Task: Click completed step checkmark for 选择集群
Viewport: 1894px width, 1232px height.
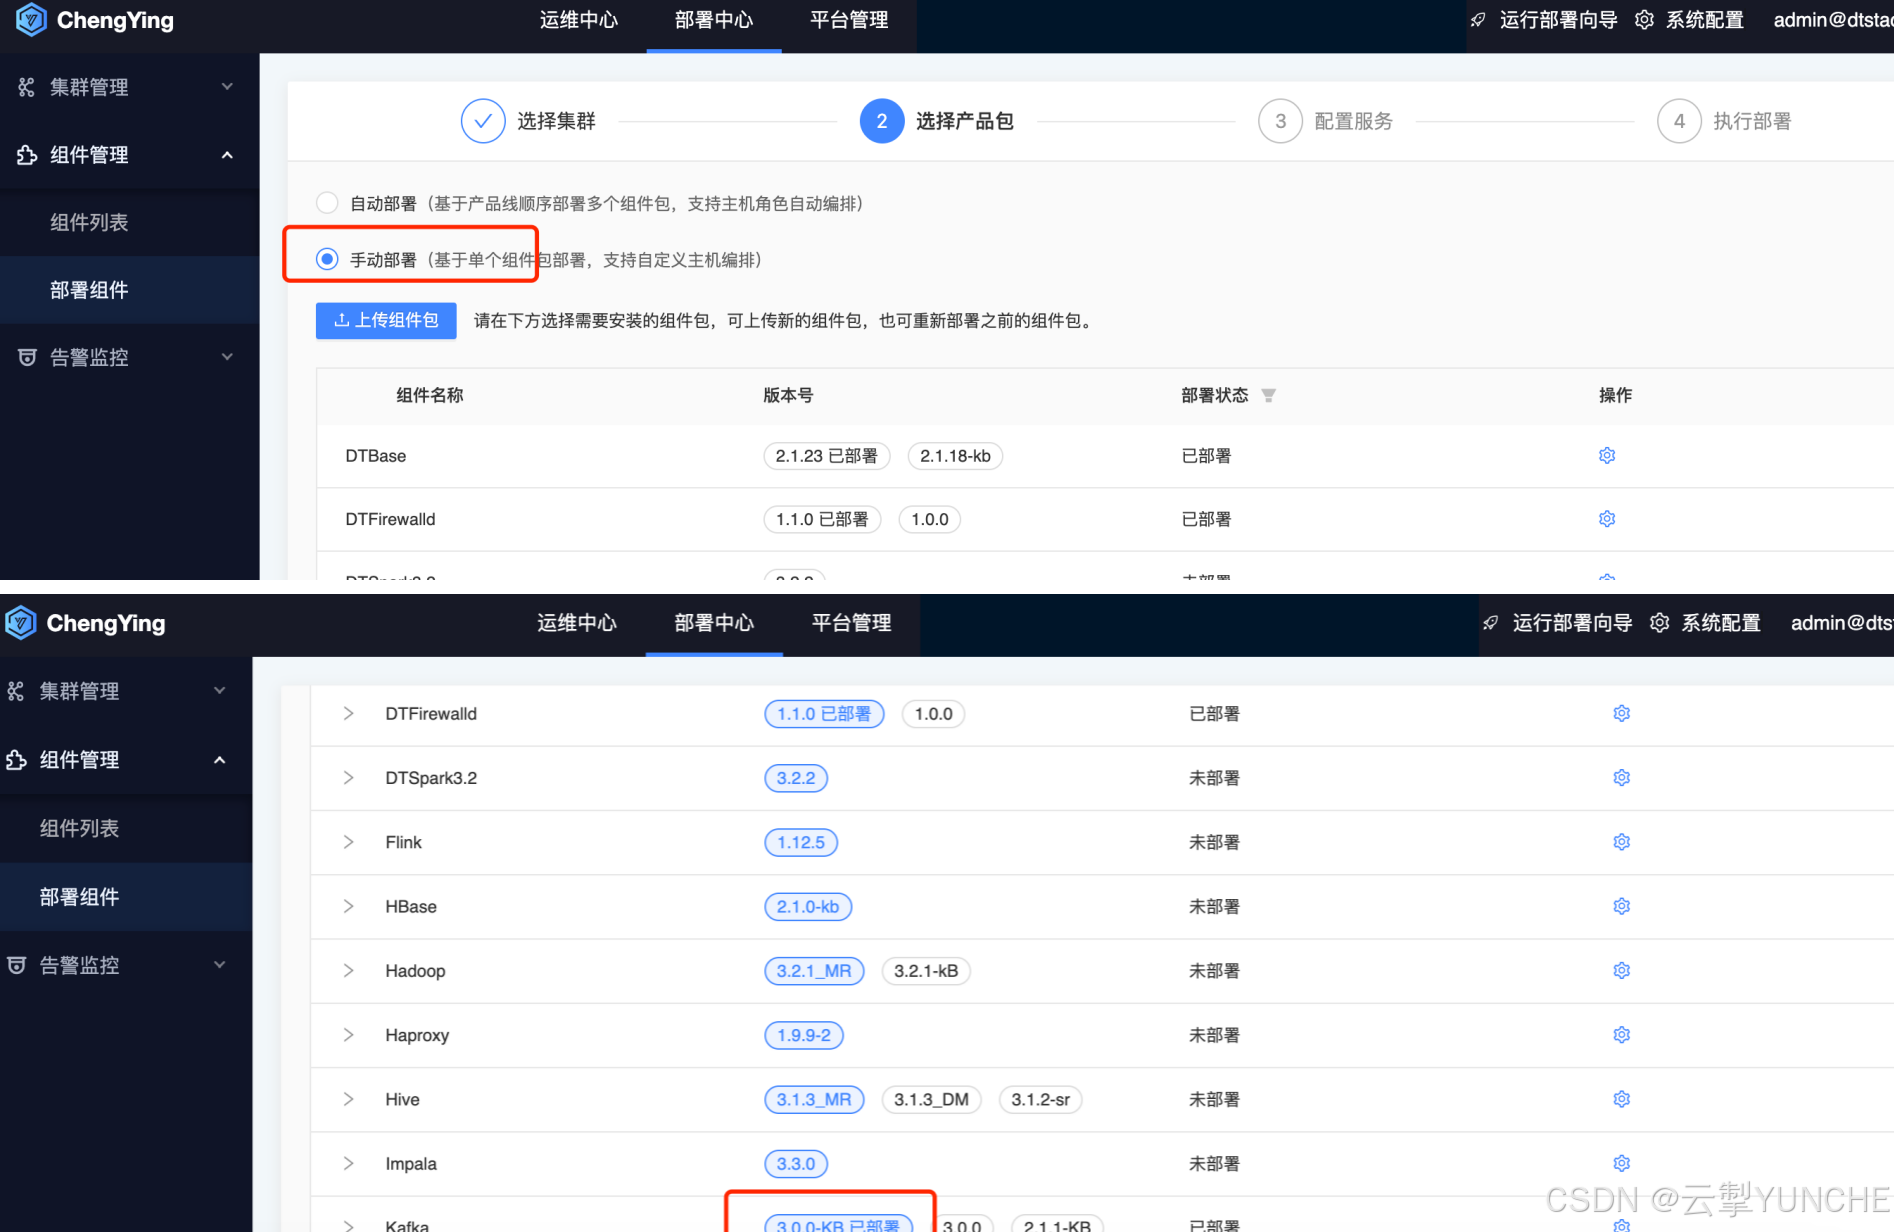Action: [x=483, y=121]
